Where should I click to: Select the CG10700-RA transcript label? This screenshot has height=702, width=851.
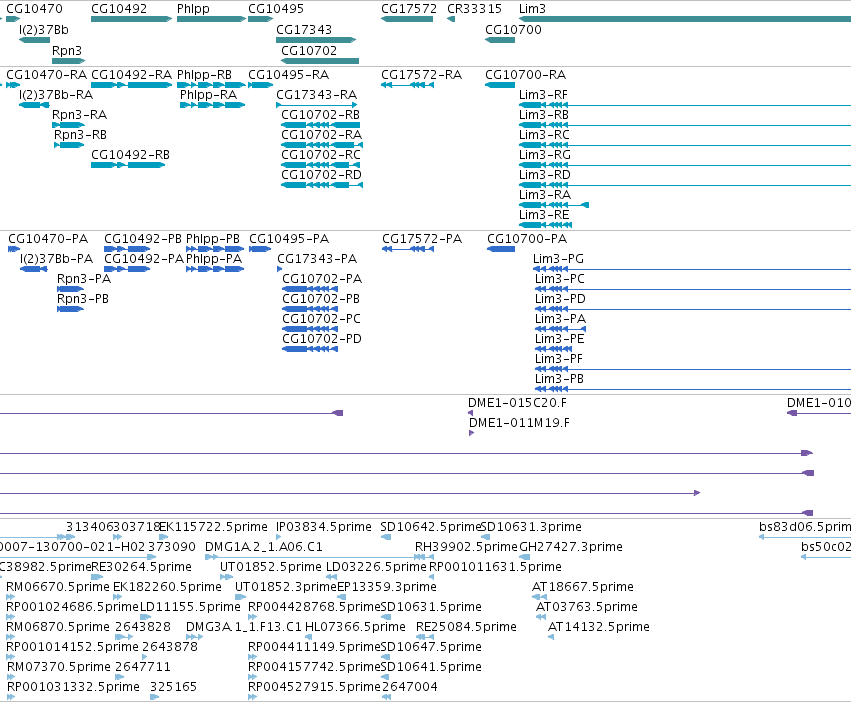525,74
